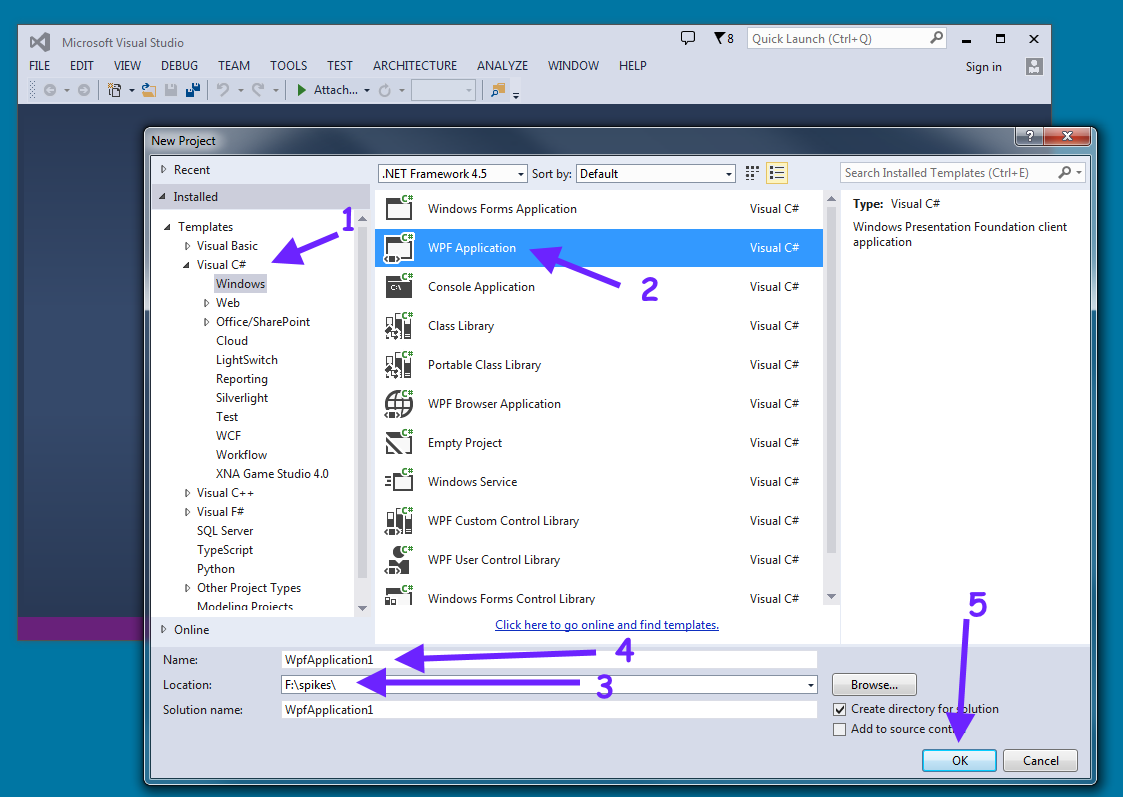The image size is (1123, 797).
Task: Click the Redo toolbar icon
Action: (258, 90)
